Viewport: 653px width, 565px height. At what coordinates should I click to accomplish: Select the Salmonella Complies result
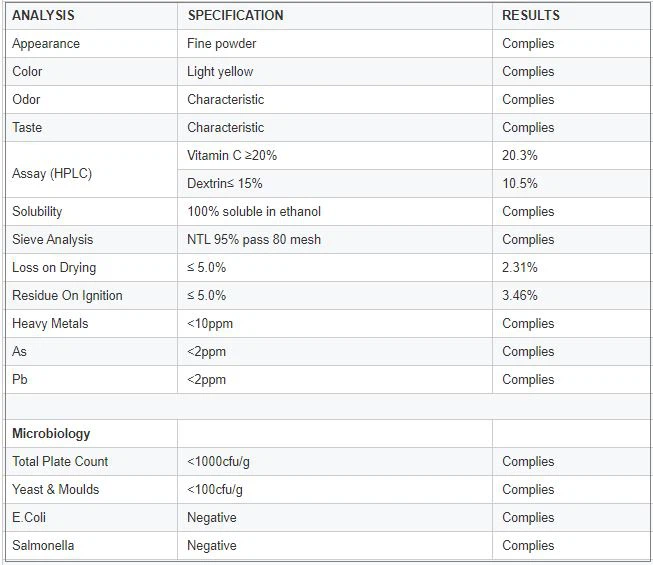pos(528,546)
